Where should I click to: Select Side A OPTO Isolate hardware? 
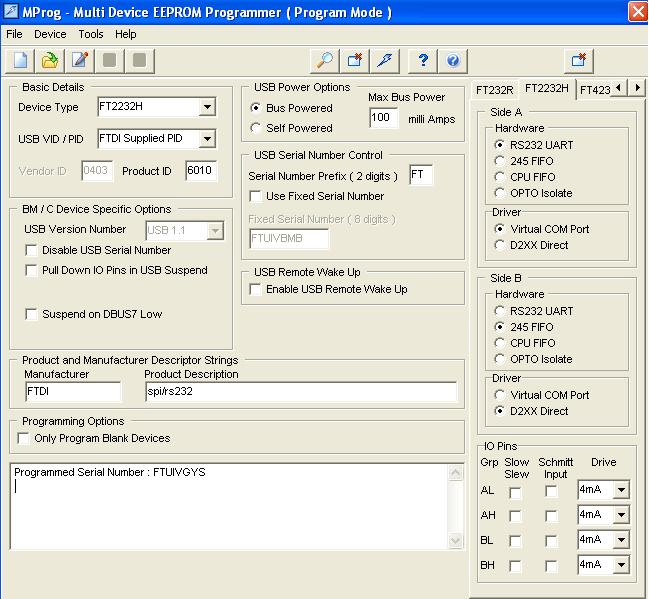pyautogui.click(x=500, y=193)
